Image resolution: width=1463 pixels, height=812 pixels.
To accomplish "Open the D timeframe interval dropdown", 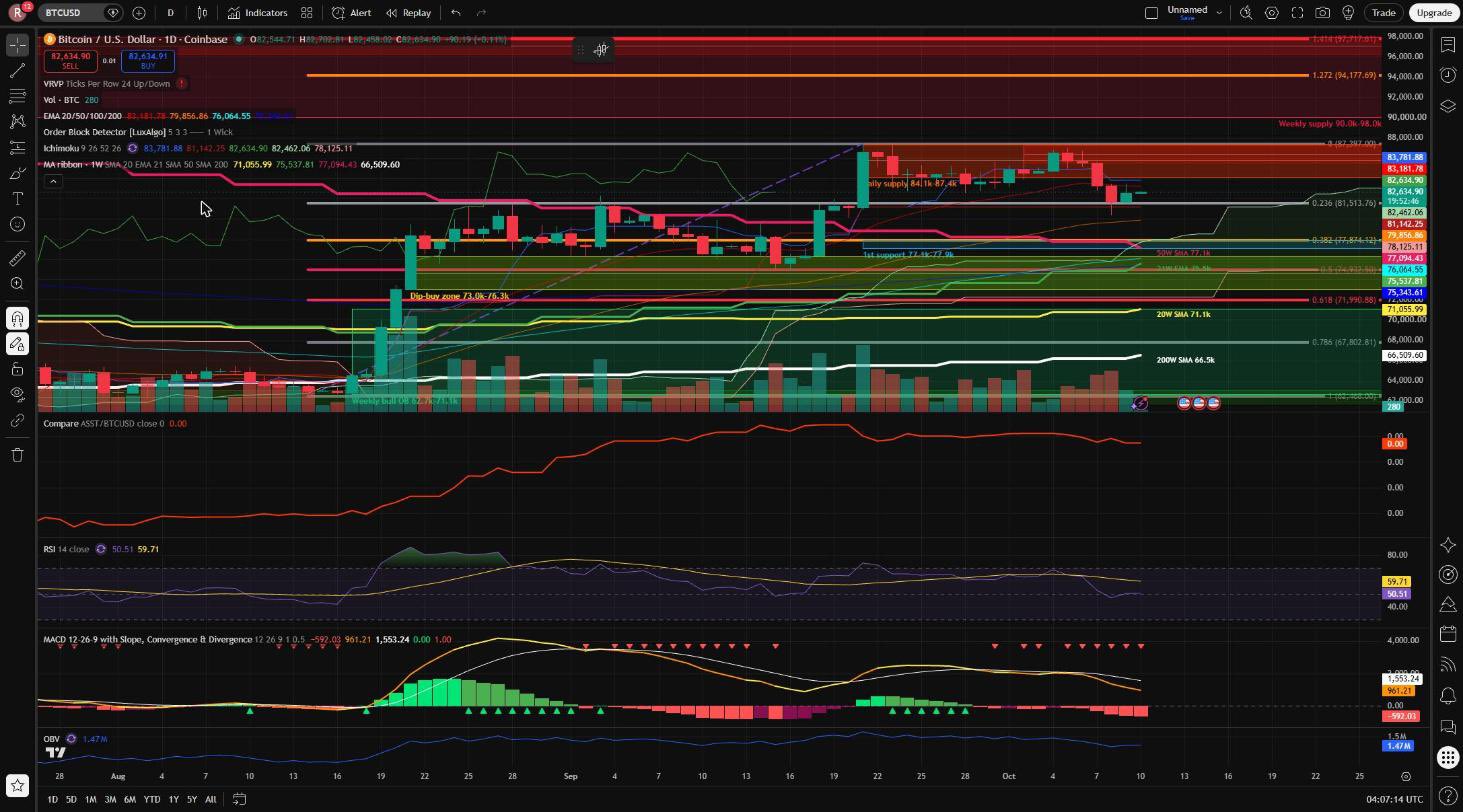I will point(170,13).
